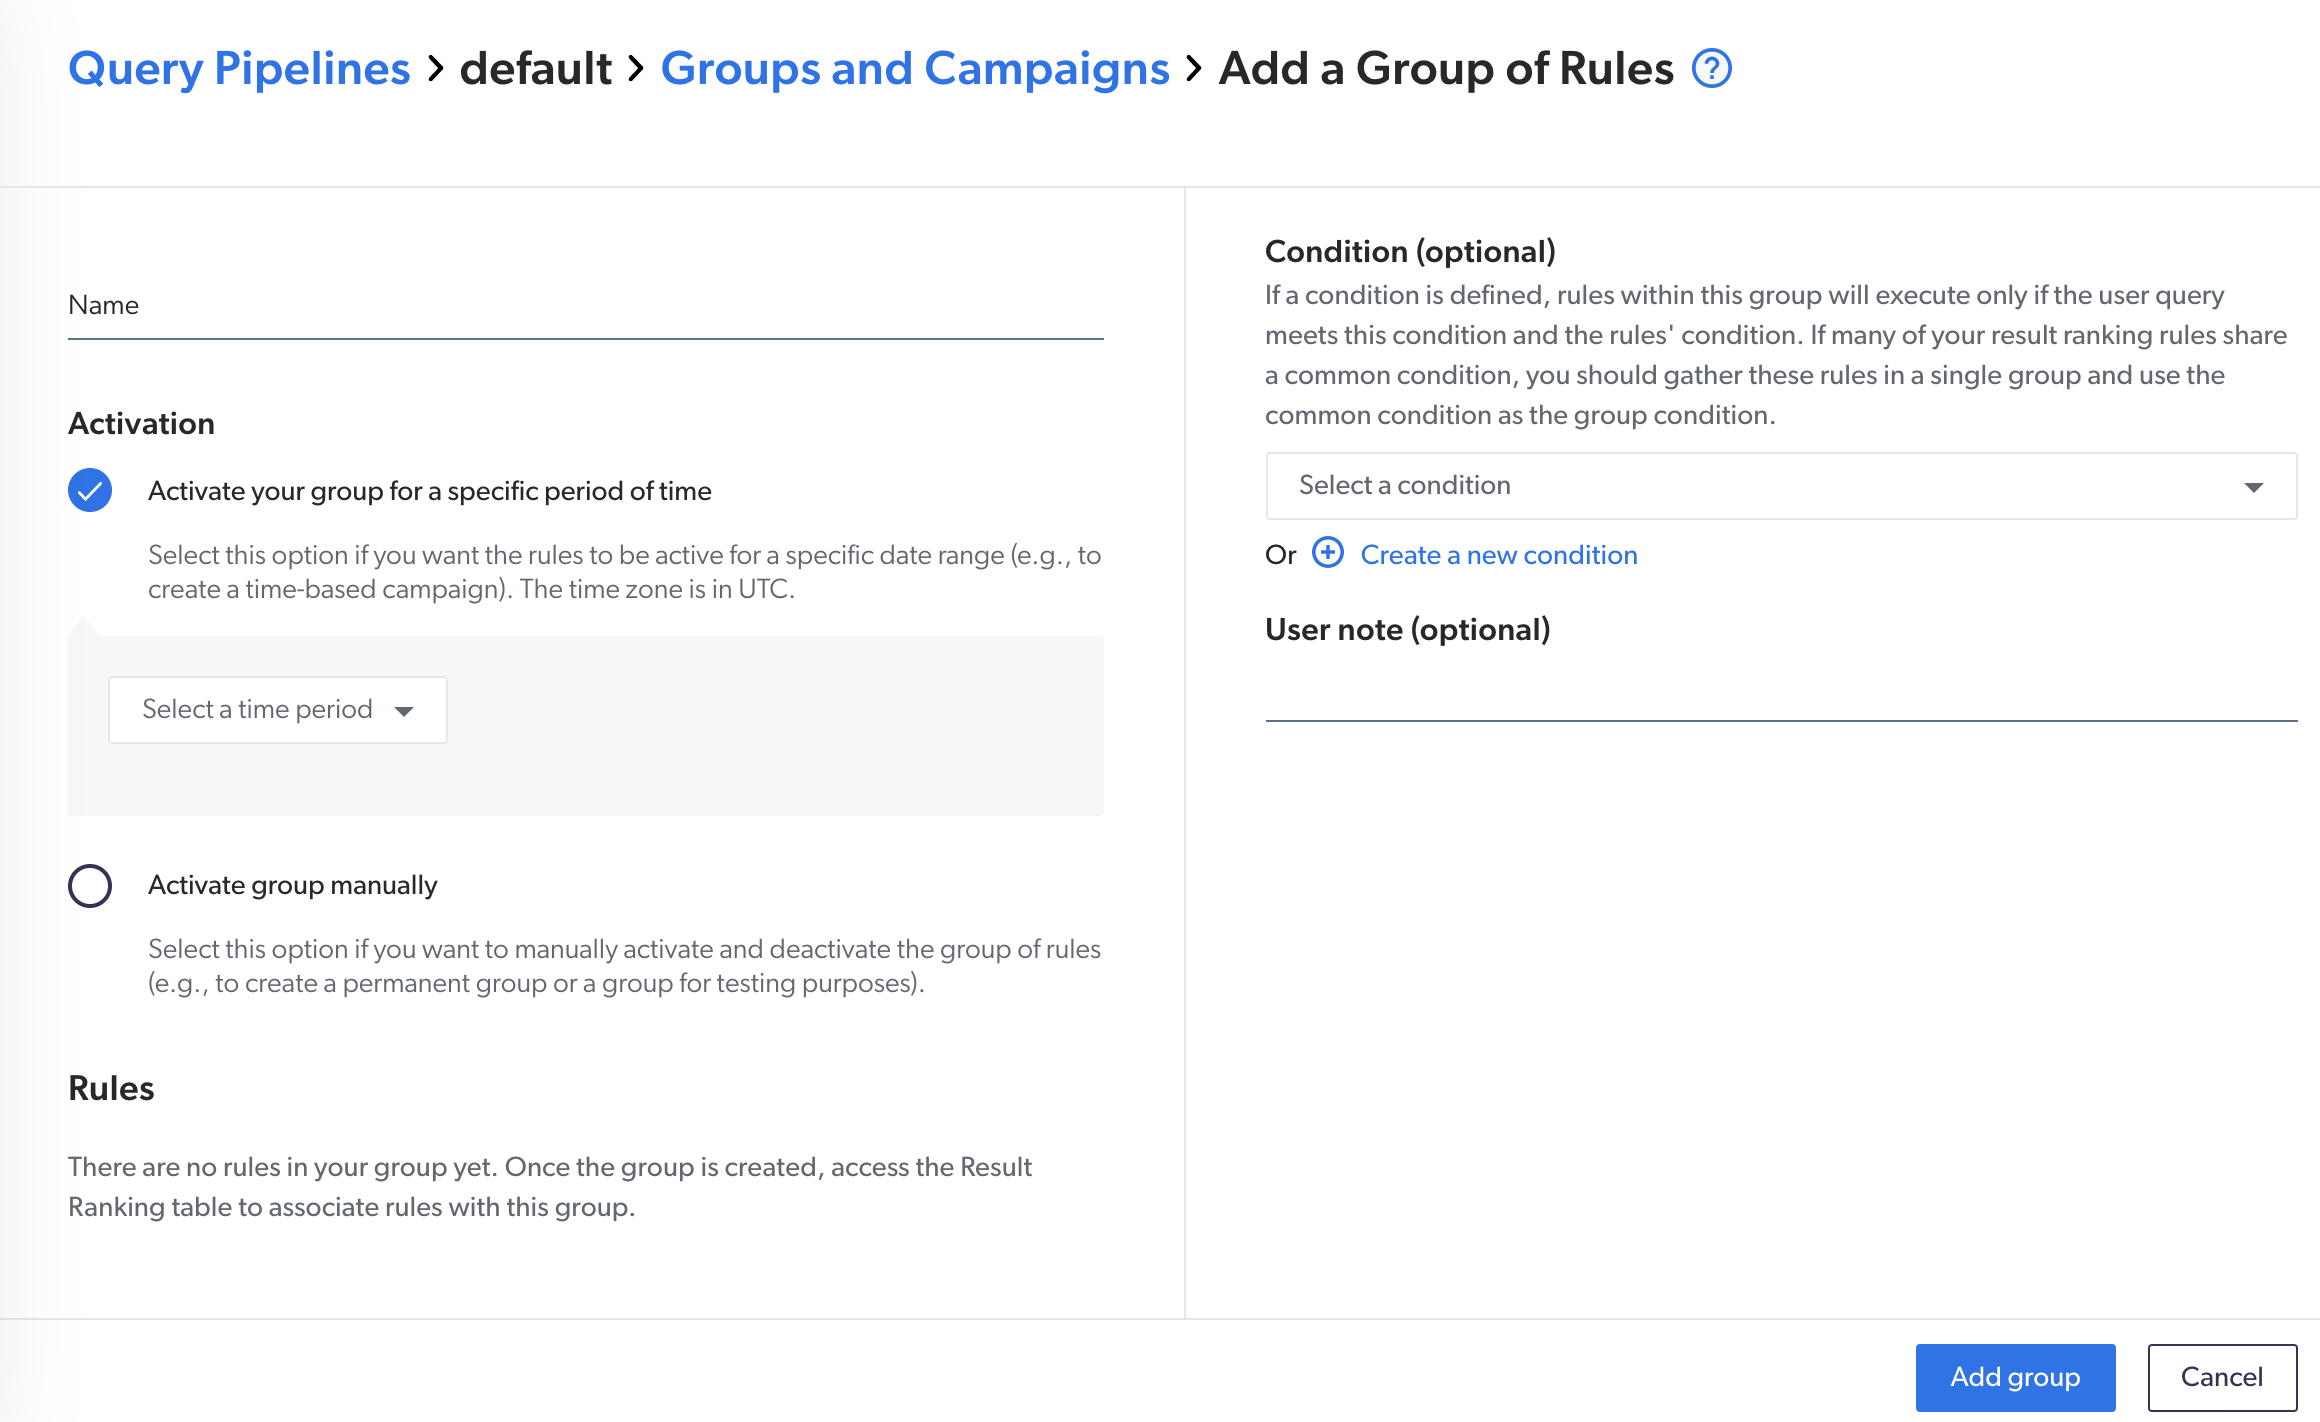Image resolution: width=2320 pixels, height=1422 pixels.
Task: Click the time period dropdown caret
Action: 404,711
